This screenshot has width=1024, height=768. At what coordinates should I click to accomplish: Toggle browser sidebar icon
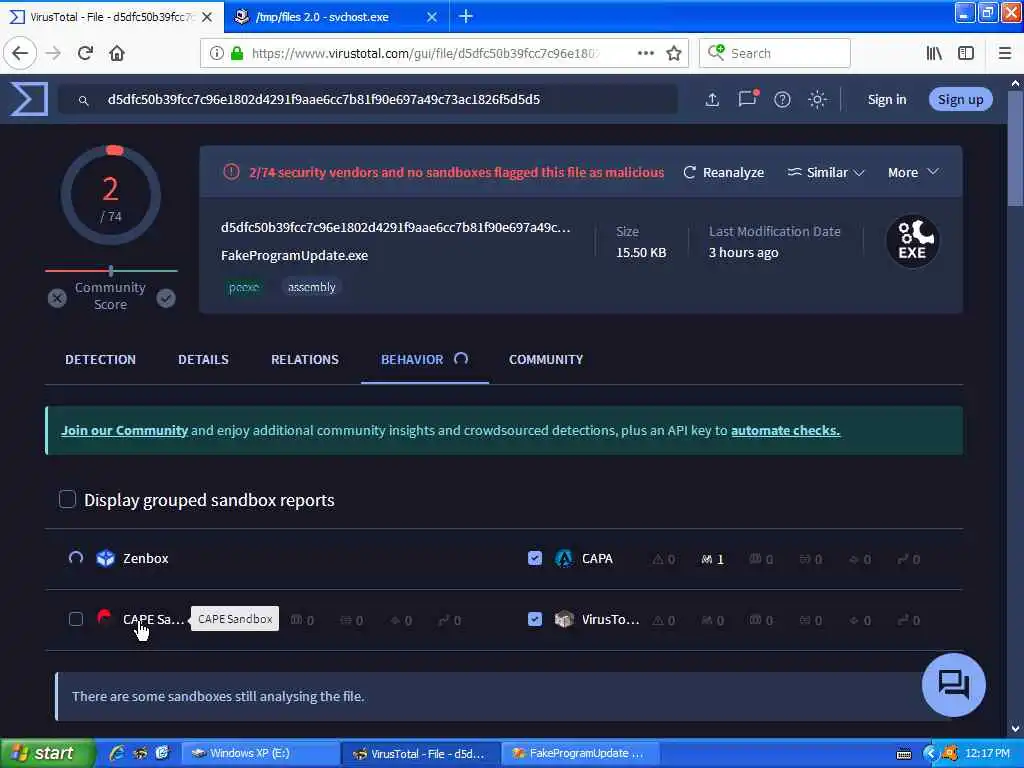[x=966, y=53]
